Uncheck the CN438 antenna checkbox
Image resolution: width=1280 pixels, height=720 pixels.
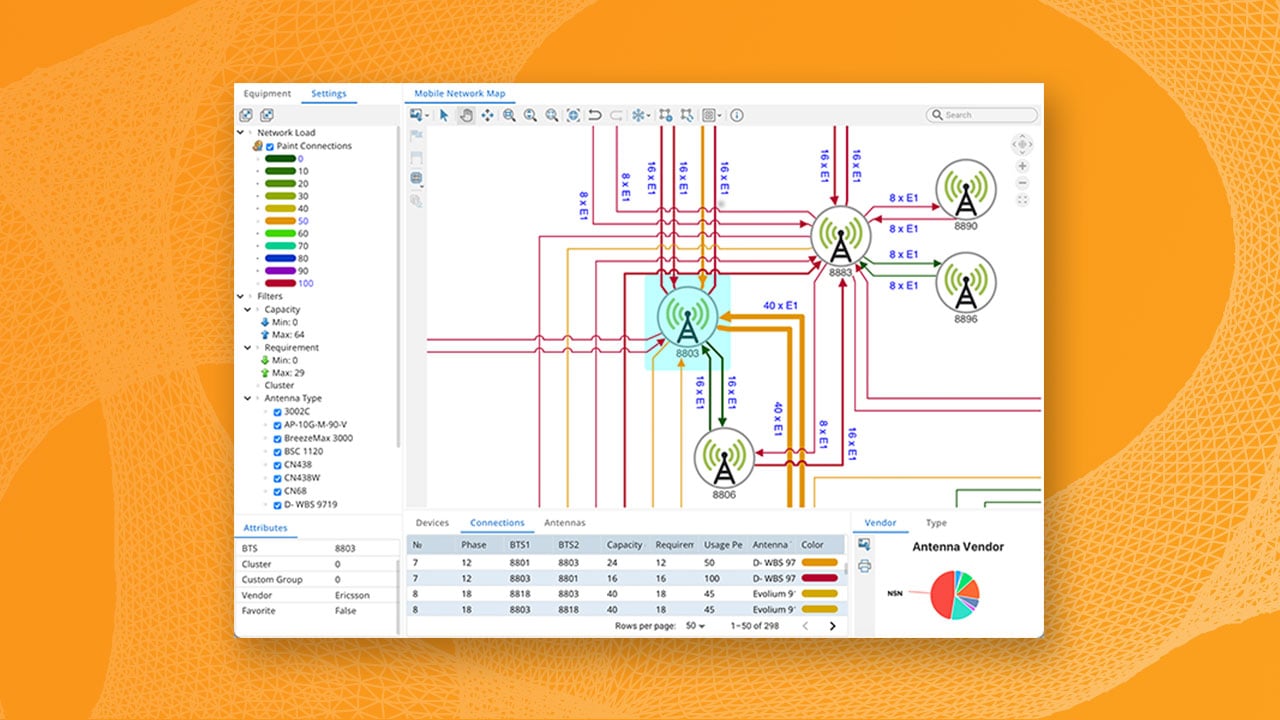pyautogui.click(x=279, y=465)
